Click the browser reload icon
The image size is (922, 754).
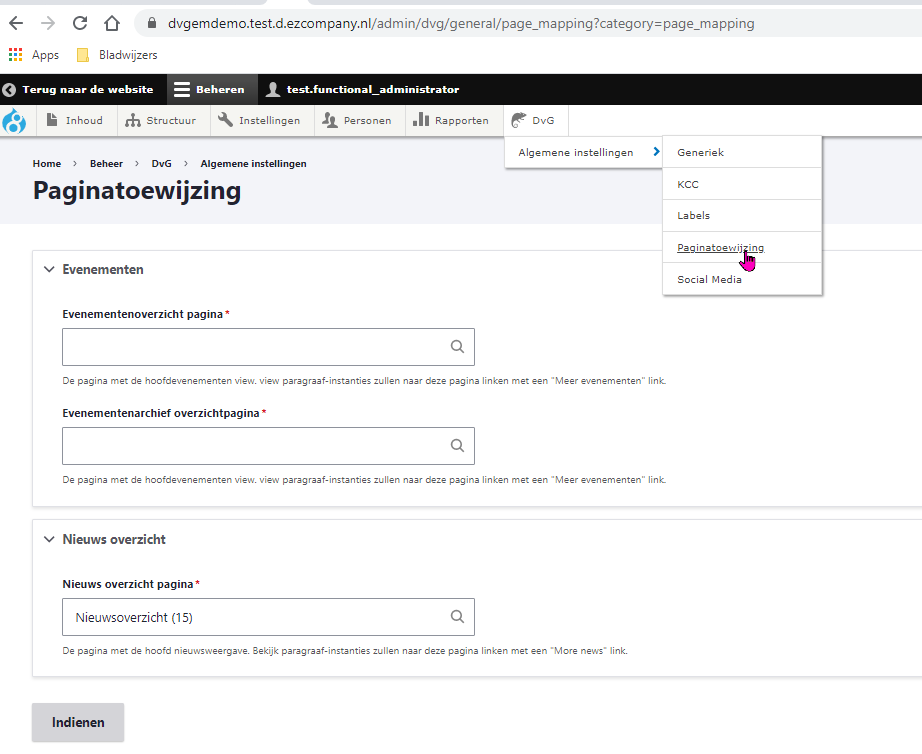click(x=80, y=23)
